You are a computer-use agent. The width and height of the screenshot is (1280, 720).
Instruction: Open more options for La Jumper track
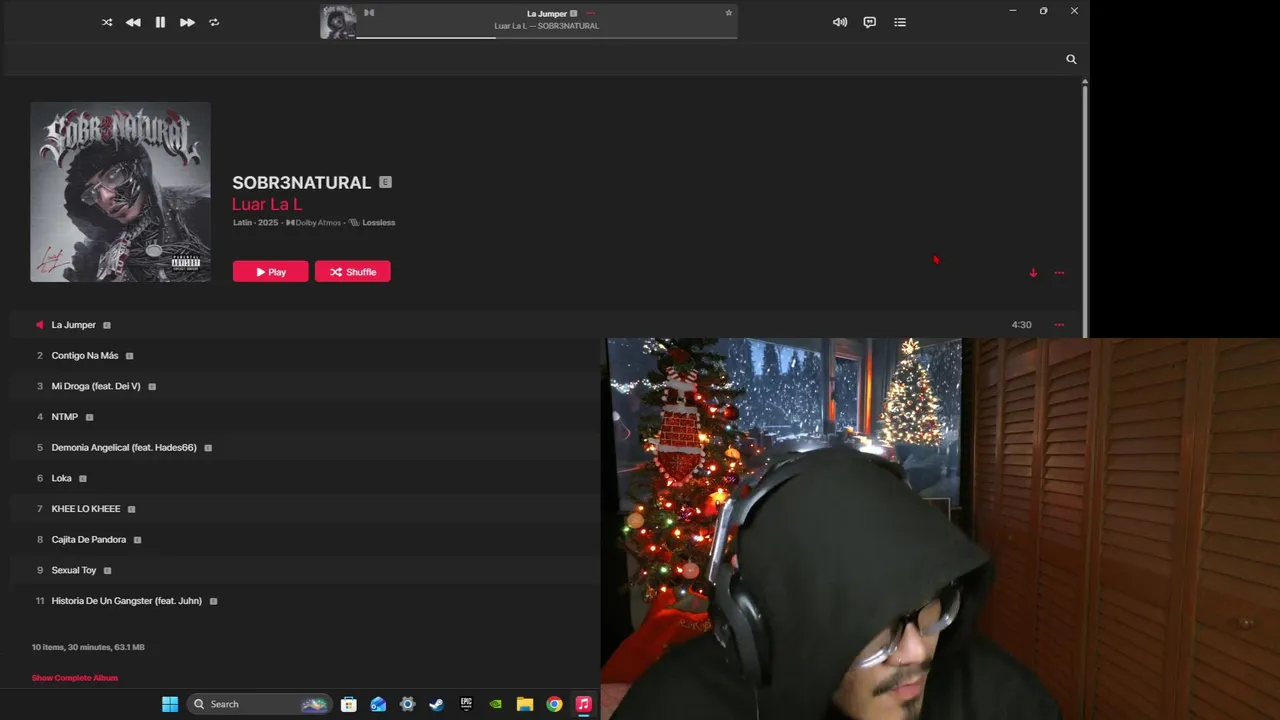[1059, 325]
